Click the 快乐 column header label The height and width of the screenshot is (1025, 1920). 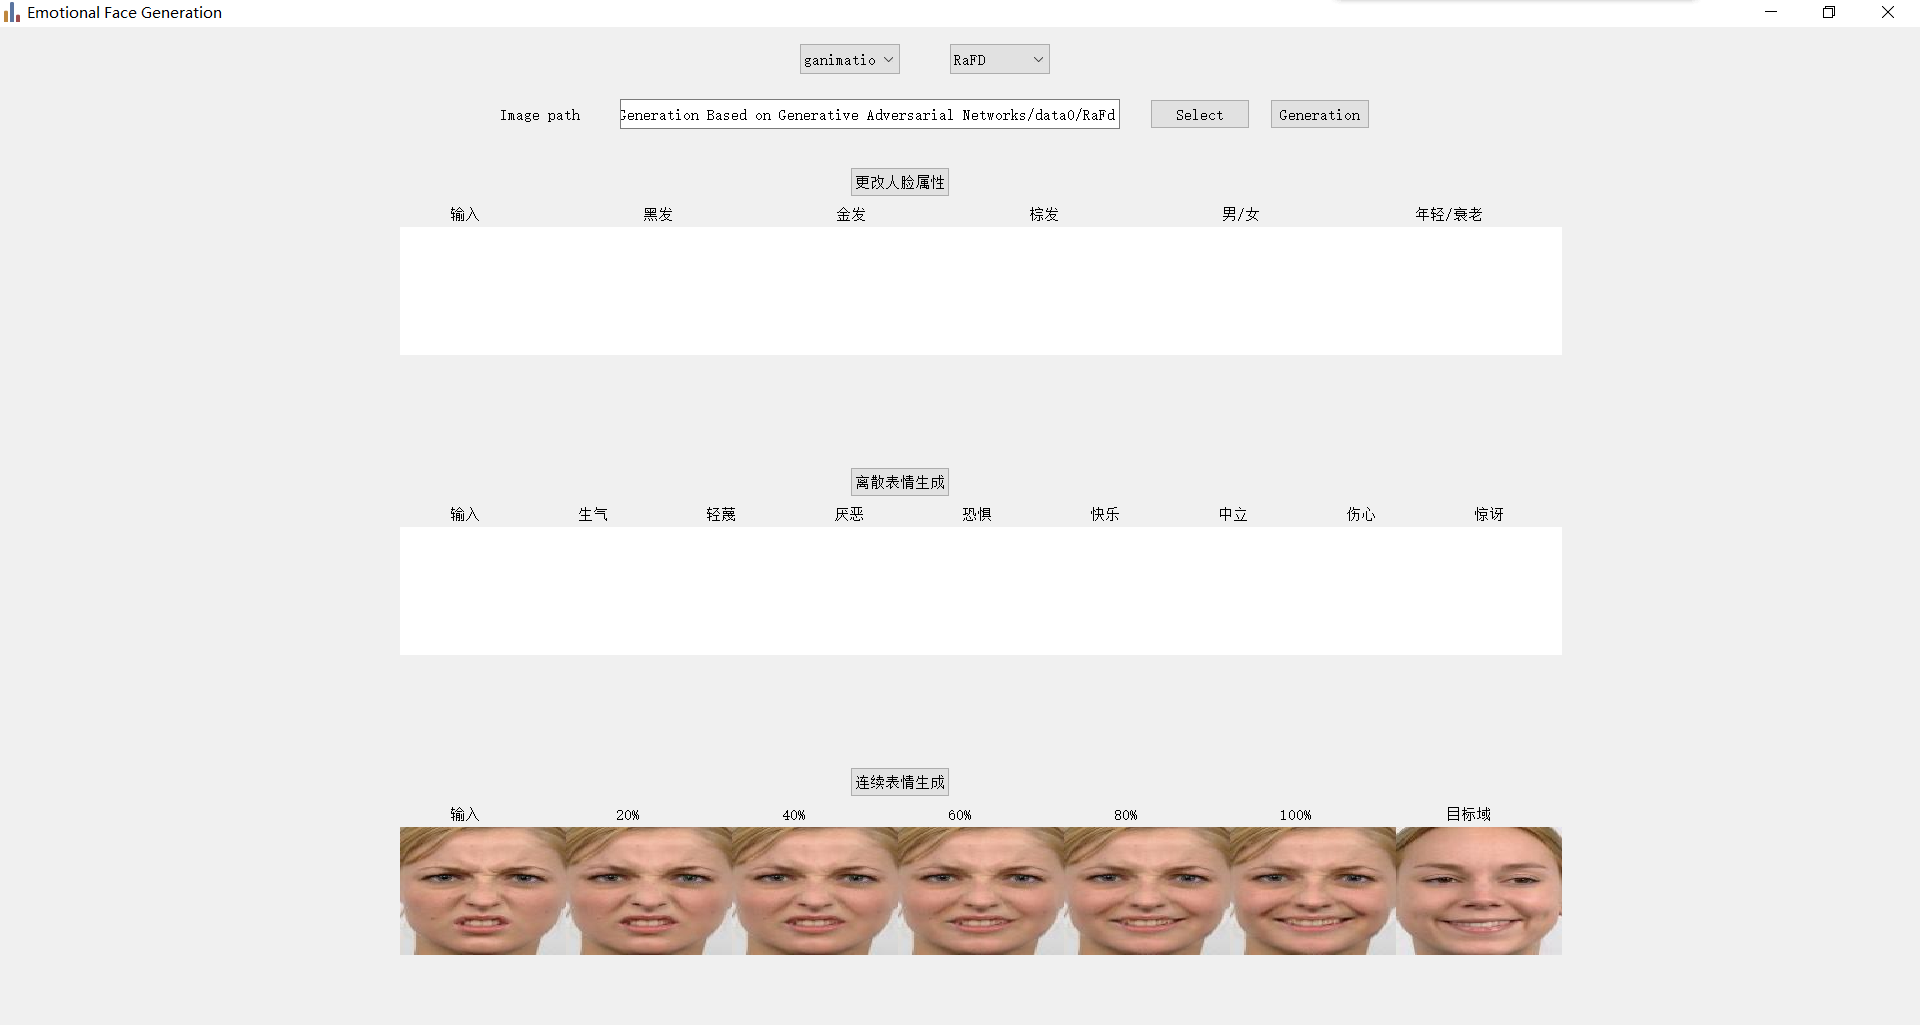coord(1104,514)
